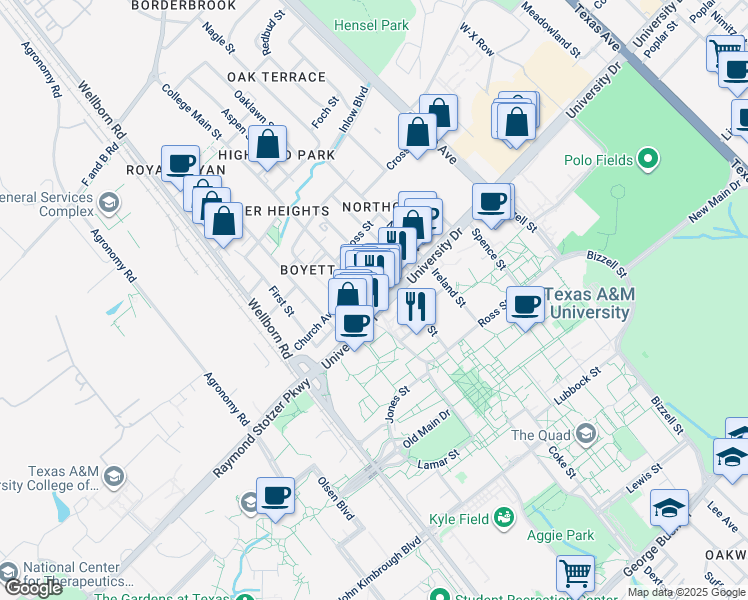Open the fork and knife marker near Ireland St
The width and height of the screenshot is (748, 600).
416,308
